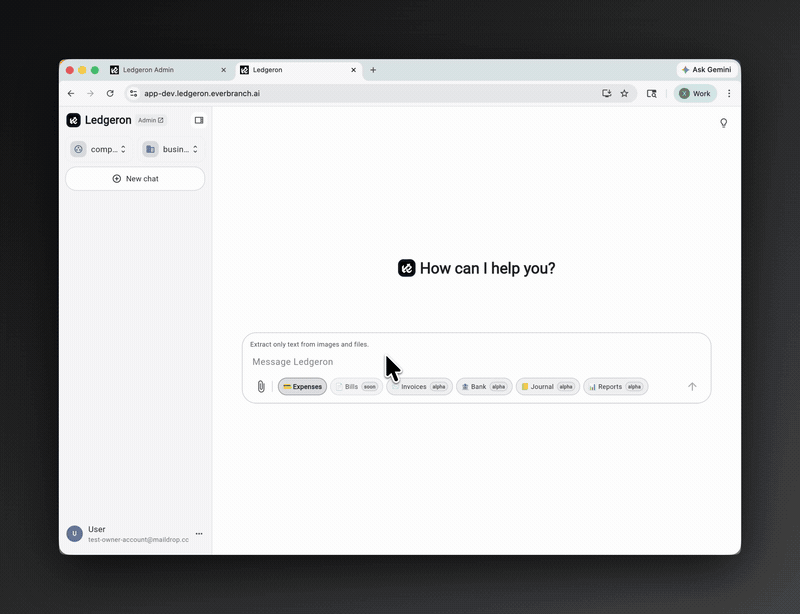Image resolution: width=800 pixels, height=614 pixels.
Task: Bookmark this page with star icon
Action: (x=624, y=93)
